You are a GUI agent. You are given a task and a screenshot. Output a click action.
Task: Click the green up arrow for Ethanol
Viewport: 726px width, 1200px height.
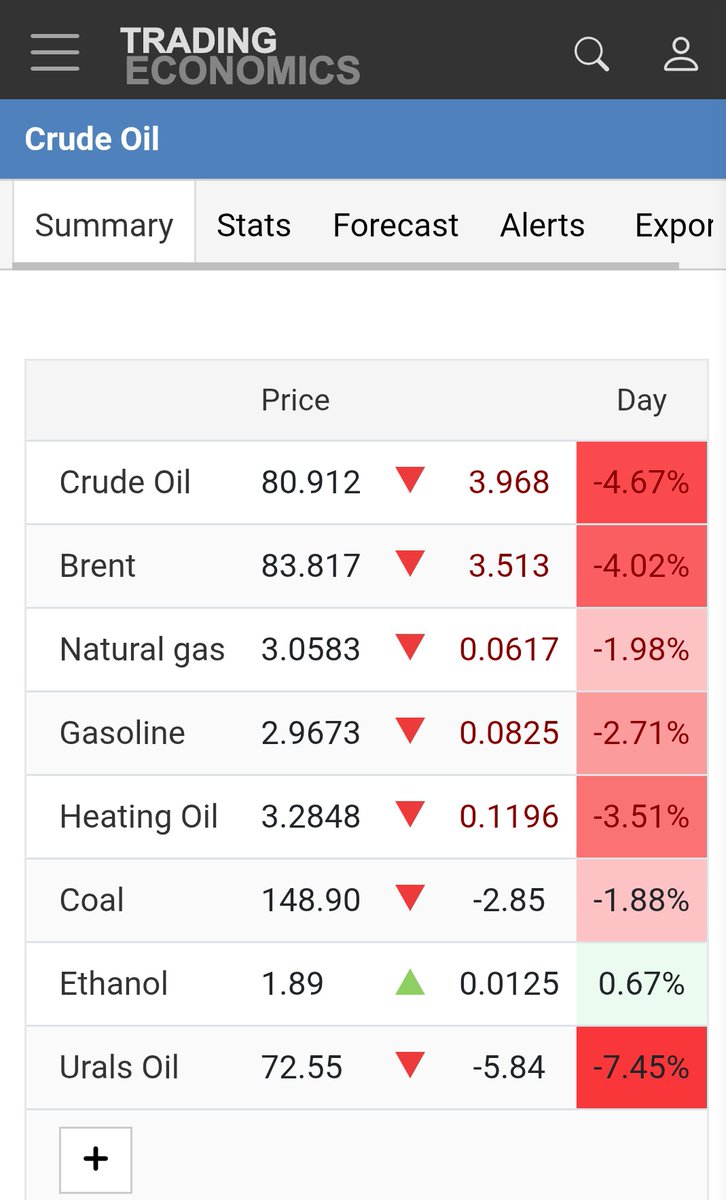410,983
